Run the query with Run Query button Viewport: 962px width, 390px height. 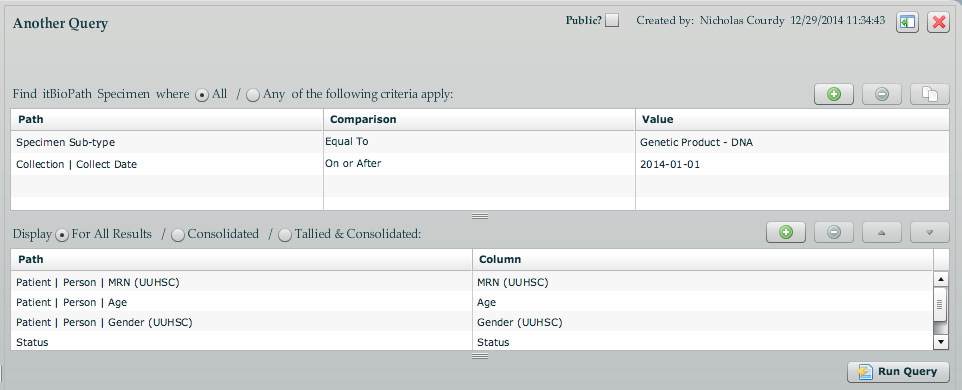pyautogui.click(x=898, y=372)
